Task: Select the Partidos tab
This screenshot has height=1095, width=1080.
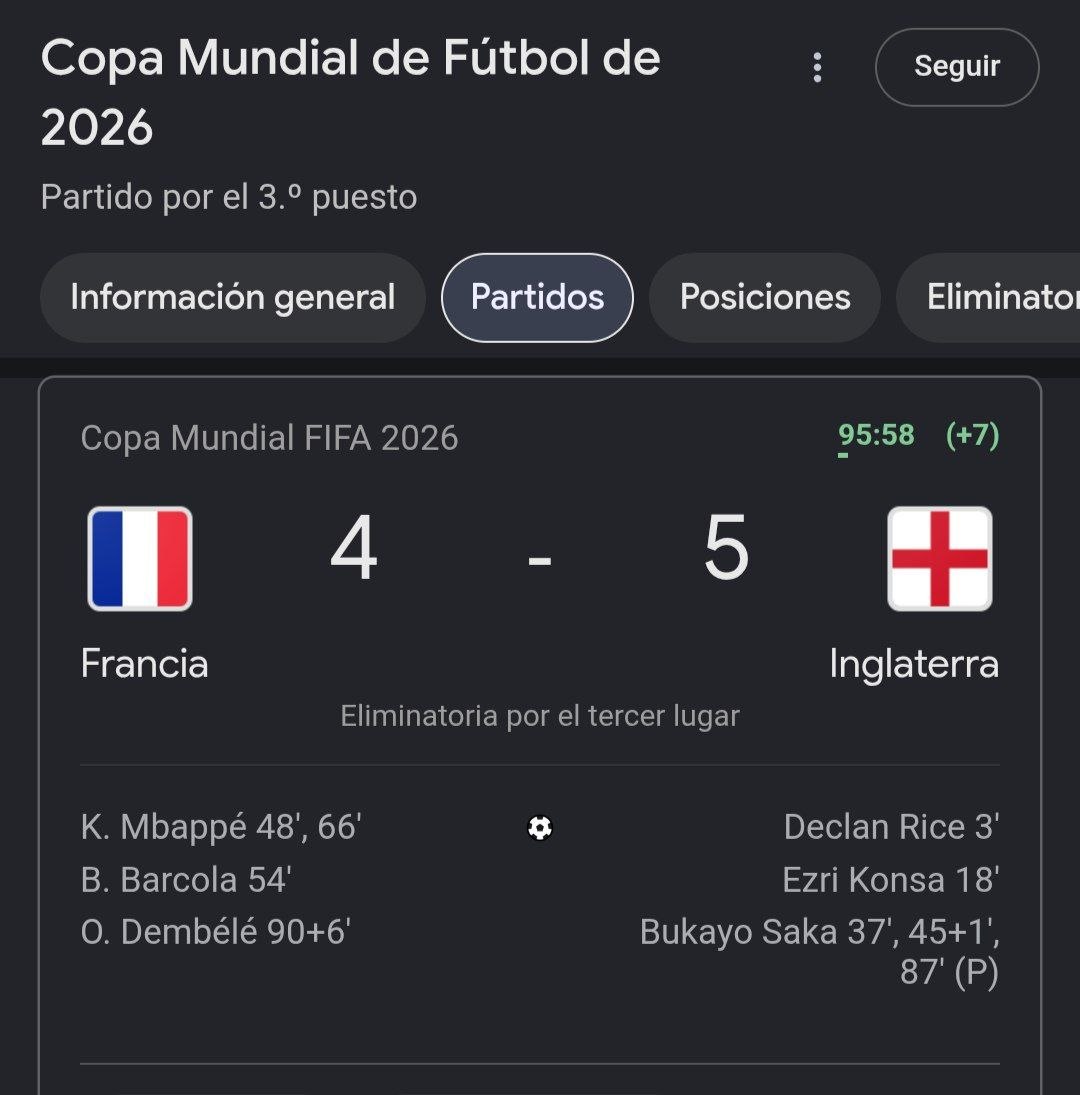Action: [x=538, y=297]
